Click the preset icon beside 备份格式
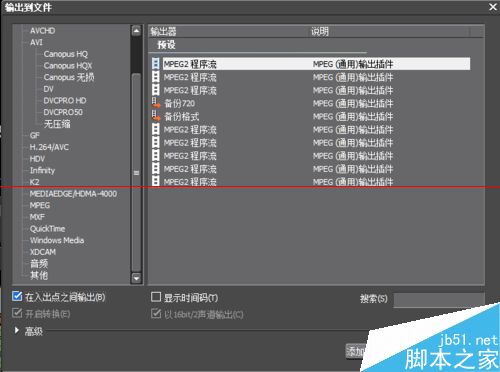Image resolution: width=500 pixels, height=372 pixels. [x=156, y=116]
